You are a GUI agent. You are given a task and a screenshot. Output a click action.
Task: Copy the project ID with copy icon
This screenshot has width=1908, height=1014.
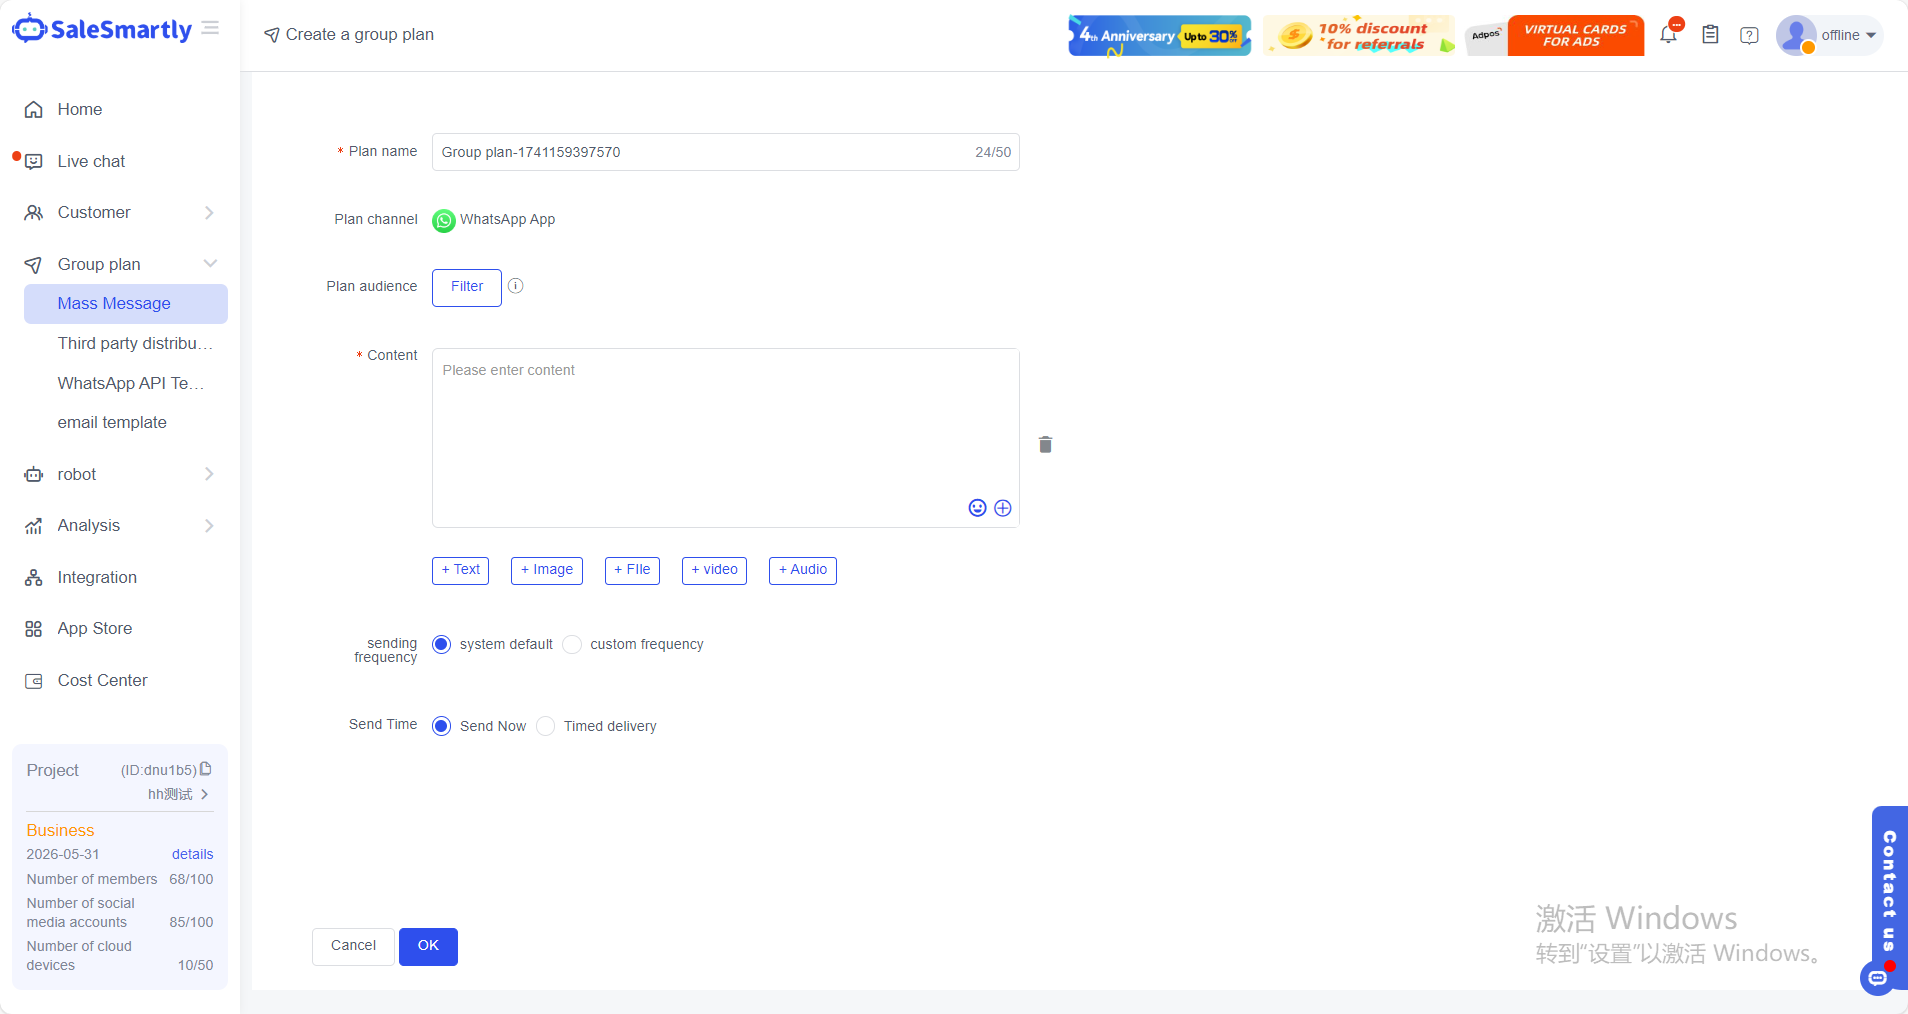206,769
